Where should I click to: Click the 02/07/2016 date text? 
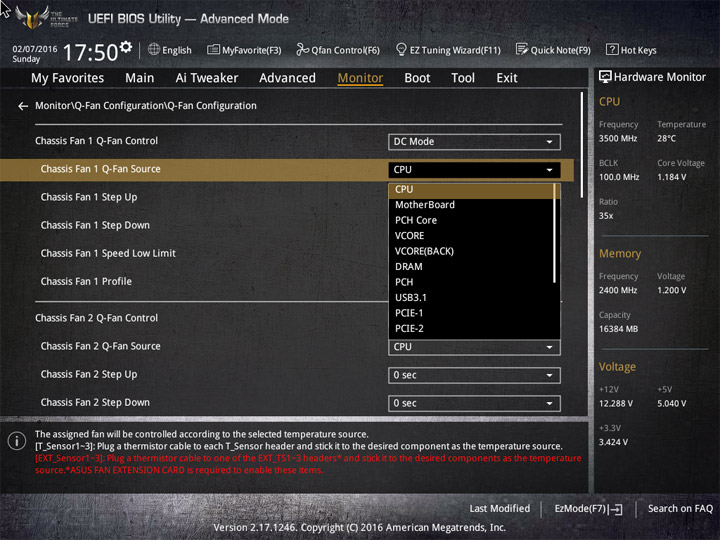(x=35, y=49)
